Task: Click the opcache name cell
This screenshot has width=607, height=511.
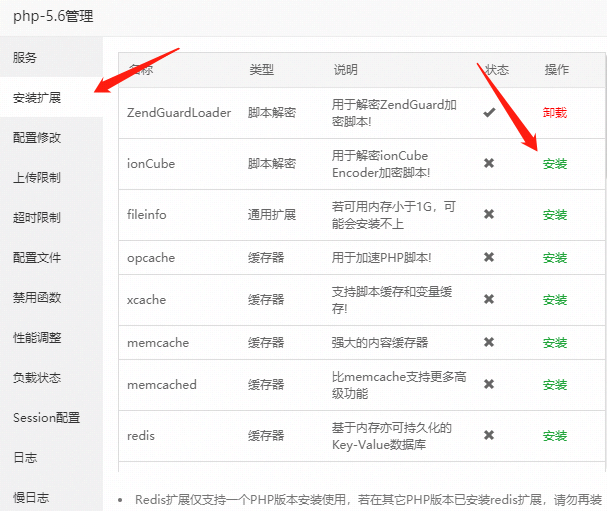Action: [x=151, y=258]
